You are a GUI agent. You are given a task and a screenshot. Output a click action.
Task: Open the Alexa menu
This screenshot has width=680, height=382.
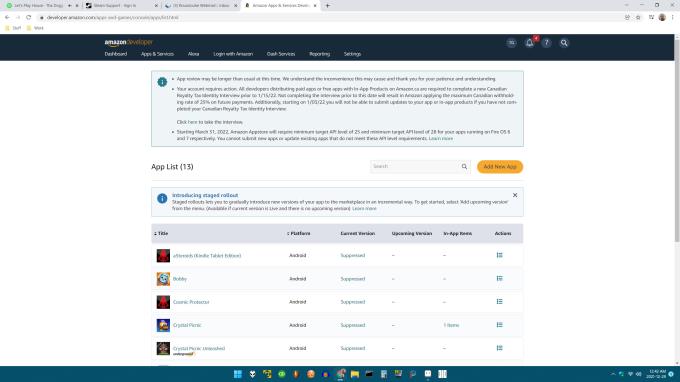[x=193, y=54]
